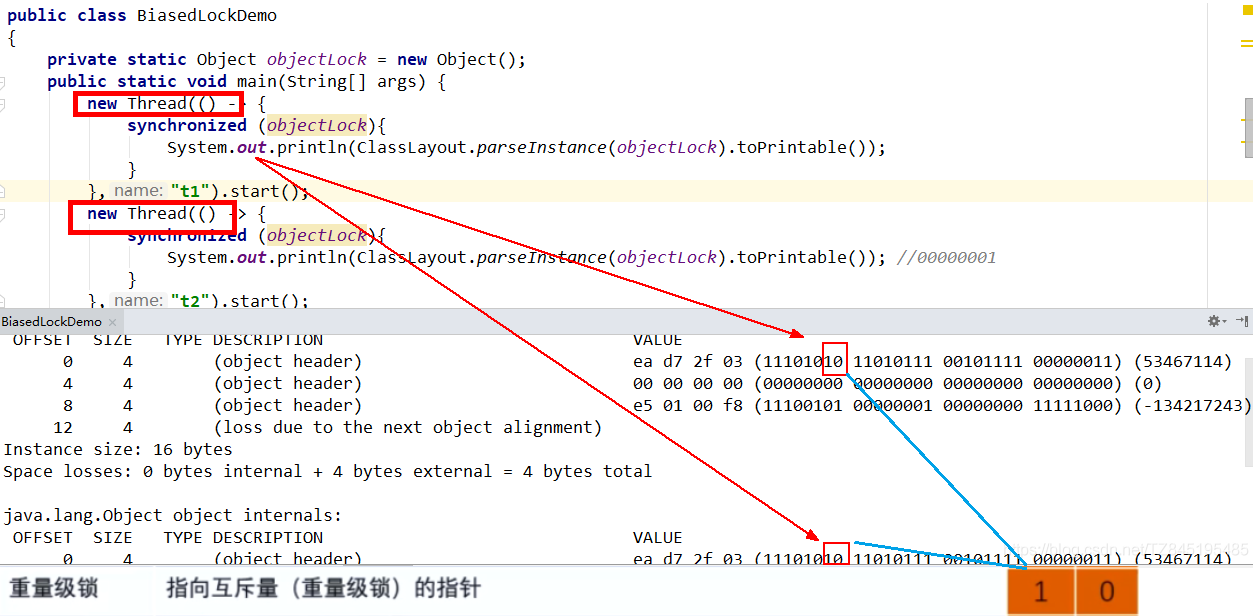Click "java.lang.Object object internals:" line
Screen dimensions: 1253x616
tap(173, 516)
